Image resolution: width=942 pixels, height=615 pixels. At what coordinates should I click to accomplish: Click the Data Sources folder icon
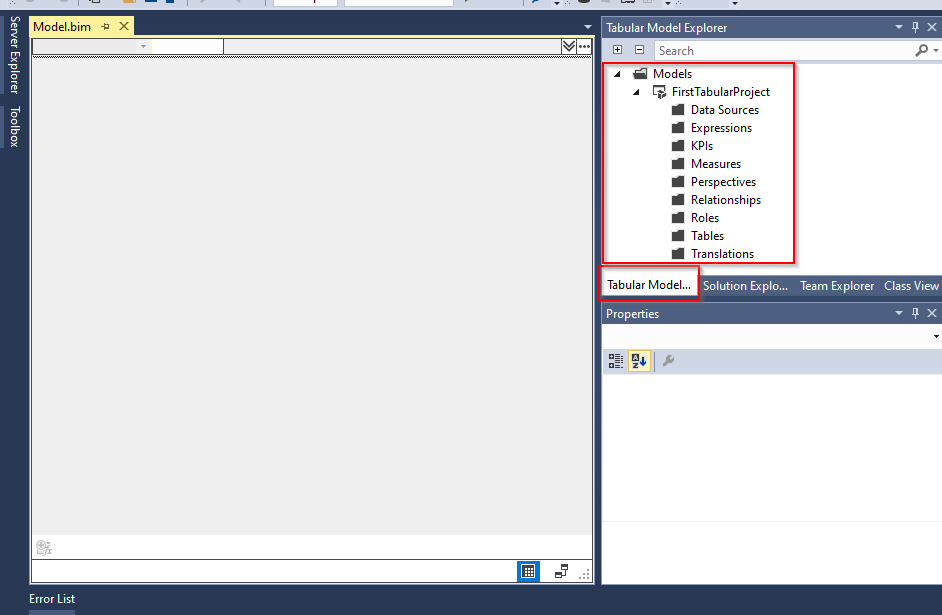click(x=678, y=109)
